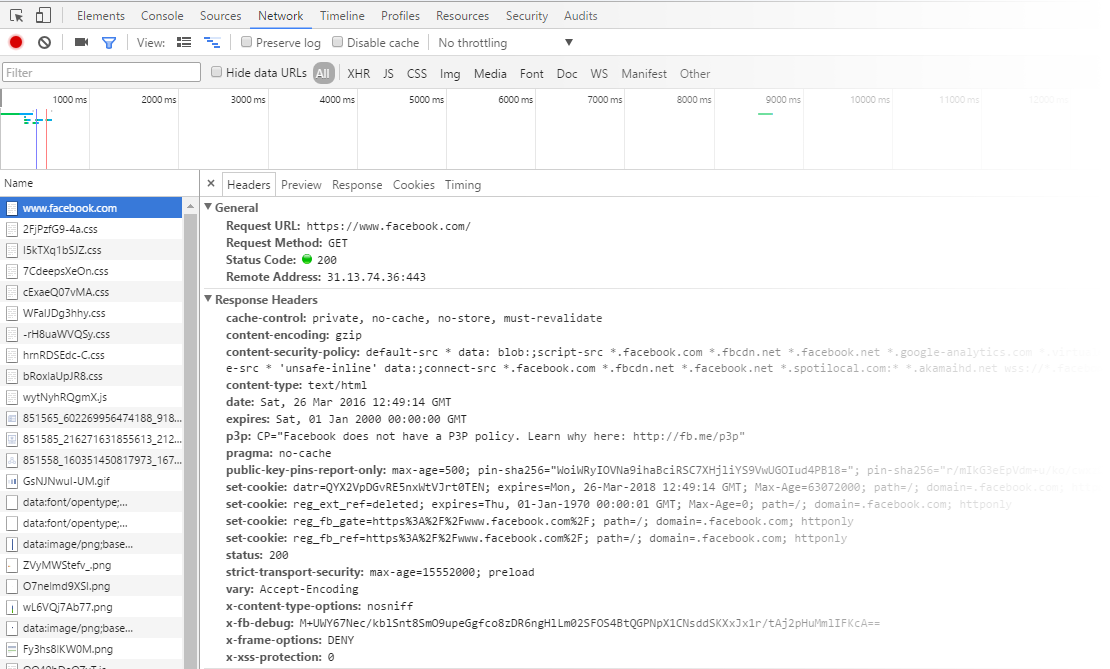The image size is (1110, 669).
Task: Collapse the General section
Action: (208, 207)
